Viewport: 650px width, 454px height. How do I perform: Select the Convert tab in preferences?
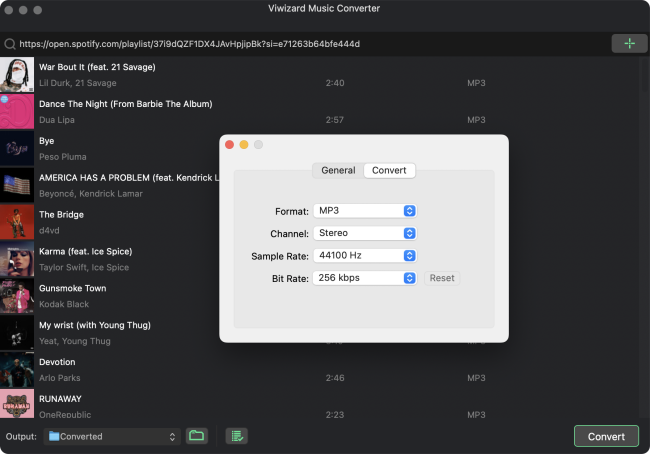pyautogui.click(x=389, y=170)
